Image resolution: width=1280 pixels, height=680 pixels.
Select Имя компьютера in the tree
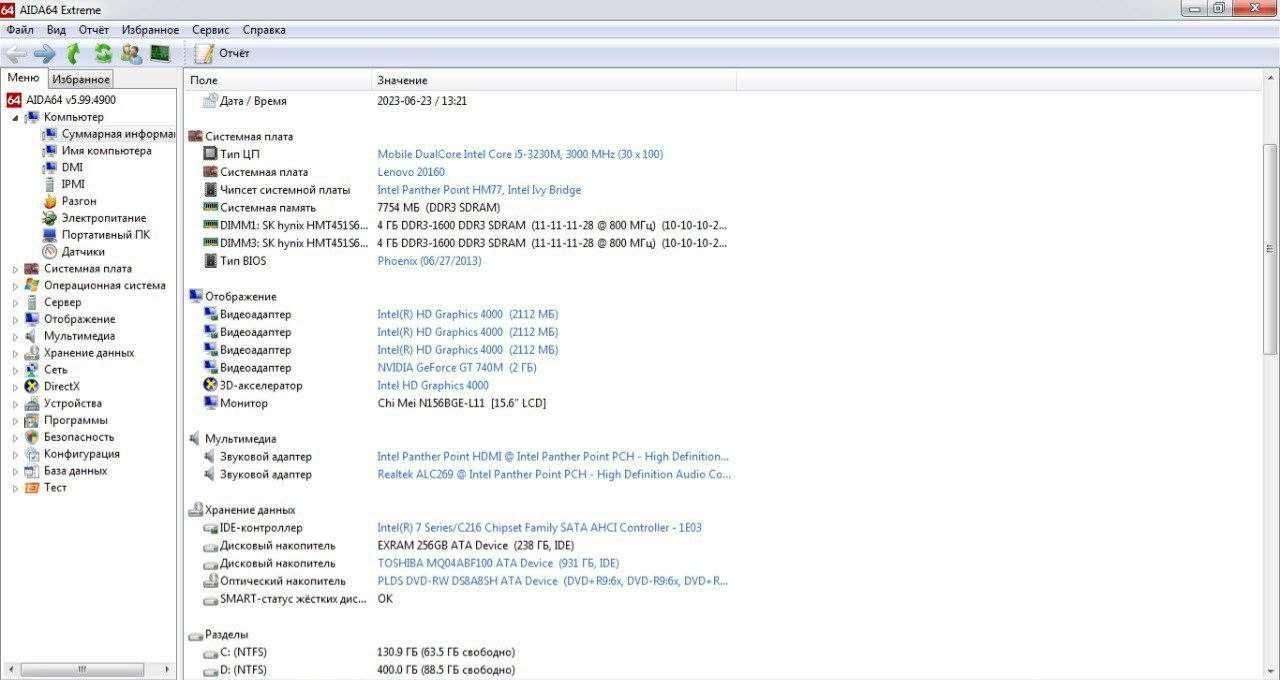107,151
